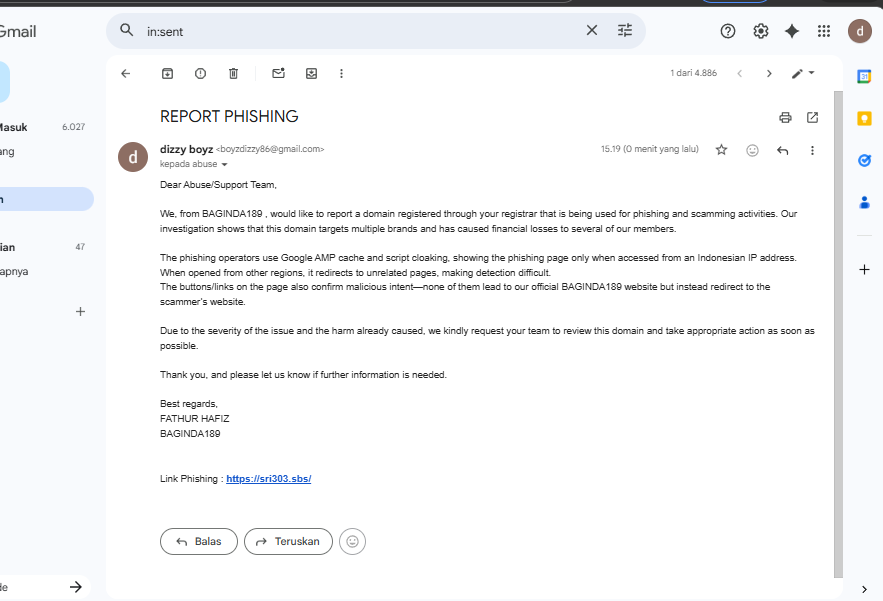Mark the email as unread
The width and height of the screenshot is (883, 601).
pyautogui.click(x=278, y=73)
